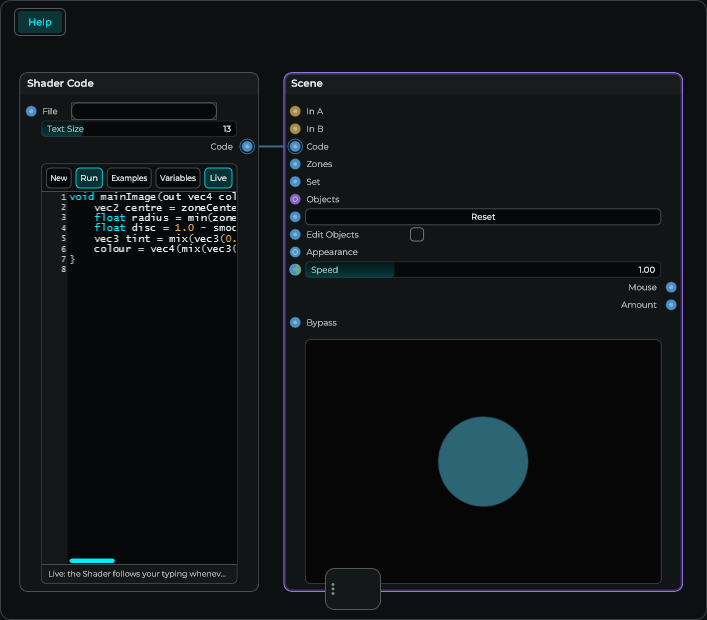
Task: Click the teal circle in preview
Action: coord(483,461)
